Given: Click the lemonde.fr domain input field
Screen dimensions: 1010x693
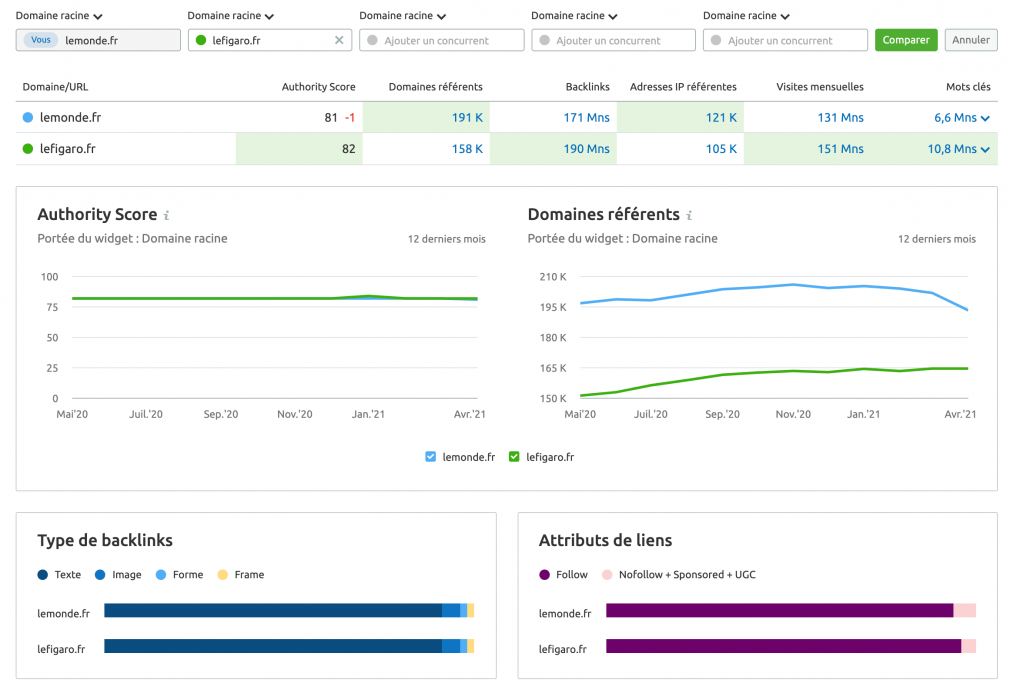Looking at the screenshot, I should coord(98,40).
